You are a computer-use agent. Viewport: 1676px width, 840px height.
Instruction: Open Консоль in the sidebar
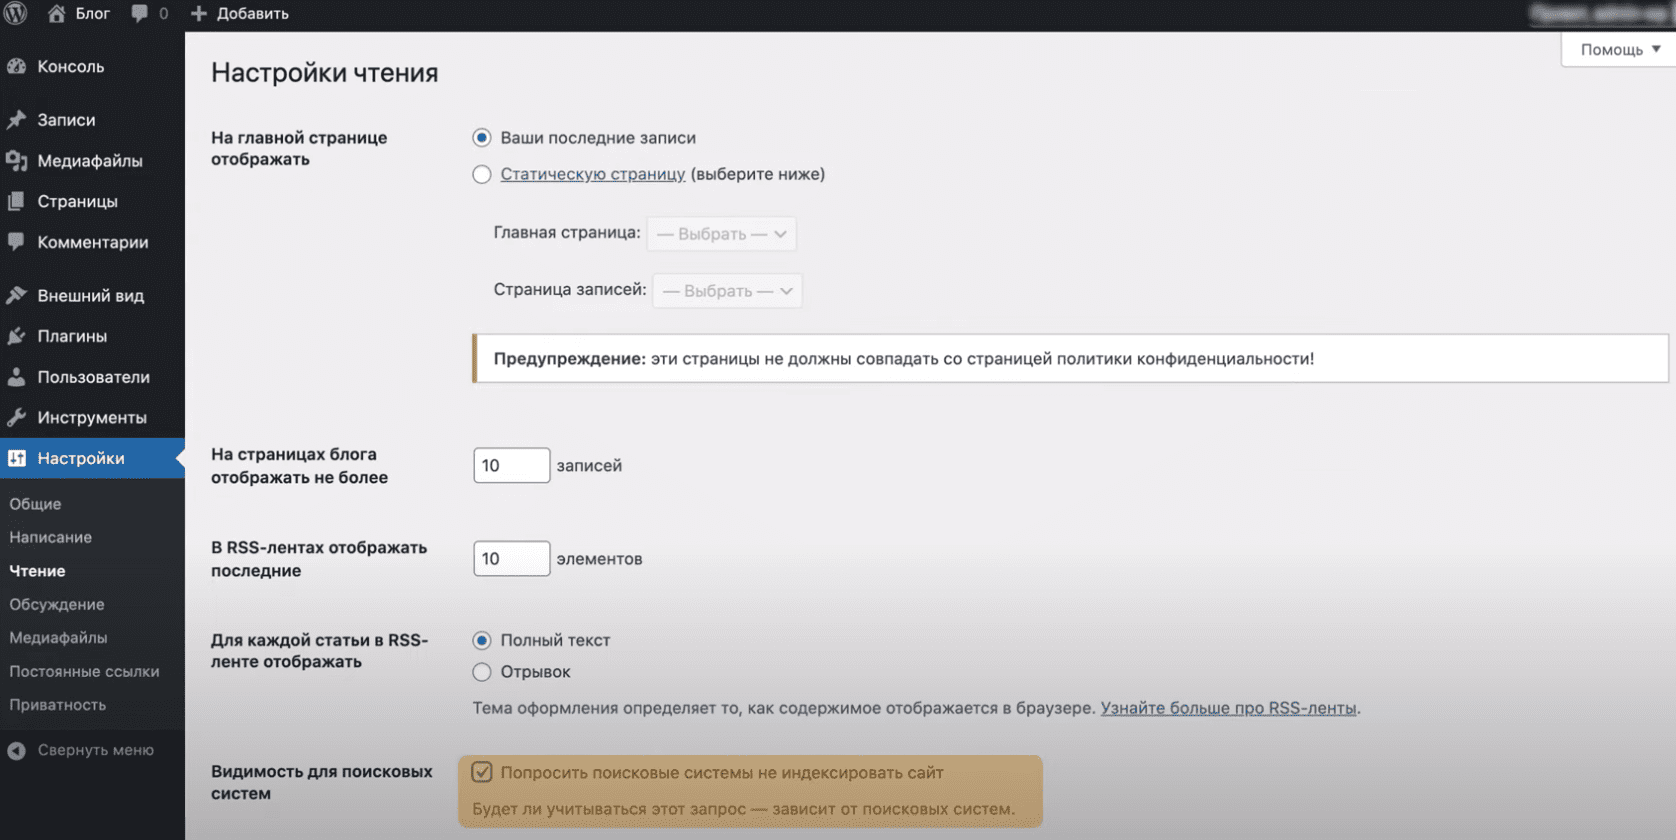tap(71, 66)
